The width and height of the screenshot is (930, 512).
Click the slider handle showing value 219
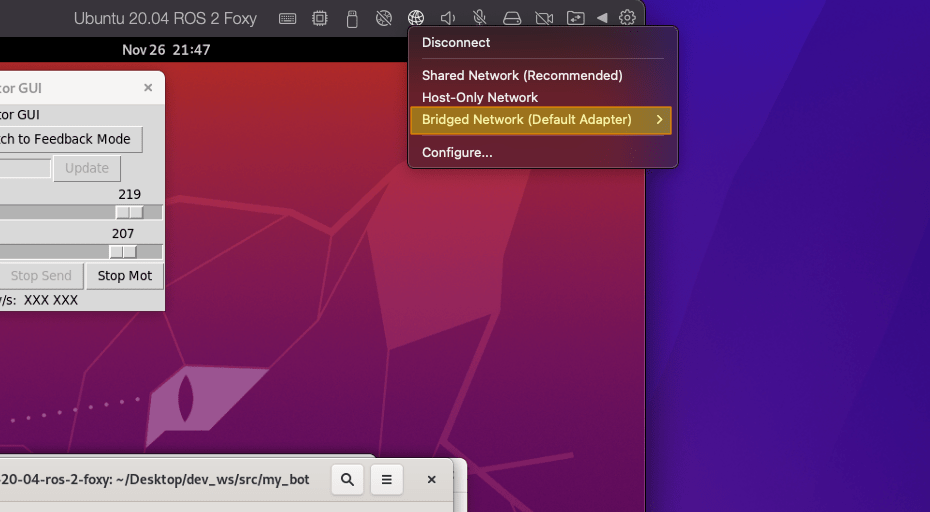click(x=129, y=212)
